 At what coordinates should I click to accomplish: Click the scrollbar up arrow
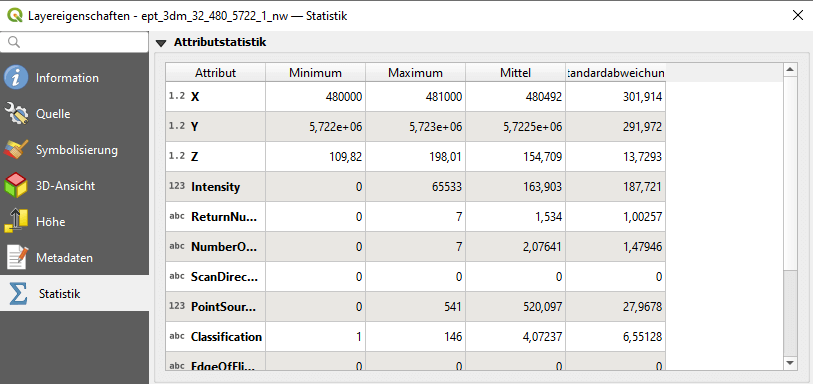coord(789,69)
